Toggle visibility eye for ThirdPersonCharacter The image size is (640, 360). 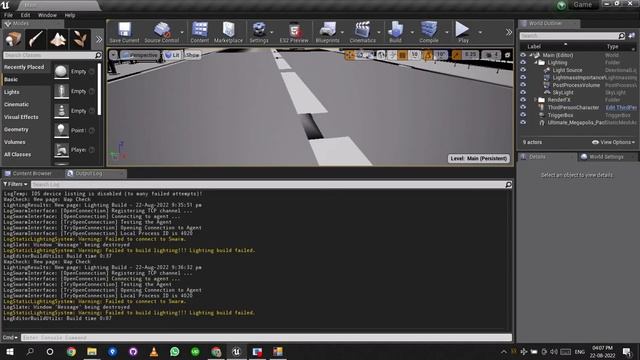pyautogui.click(x=523, y=107)
